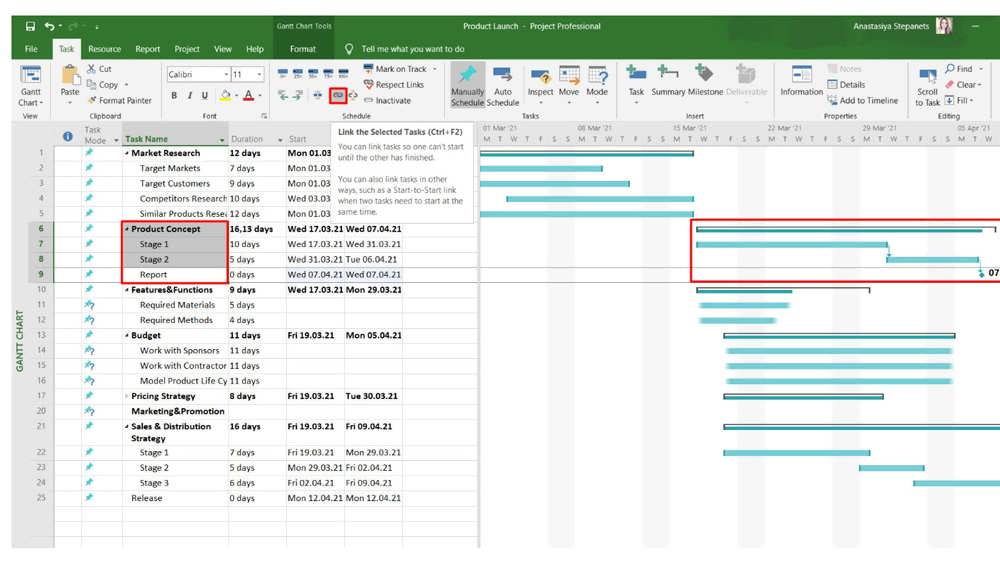Click the Link Selected Tasks chain icon
The width and height of the screenshot is (1000, 563).
337,96
